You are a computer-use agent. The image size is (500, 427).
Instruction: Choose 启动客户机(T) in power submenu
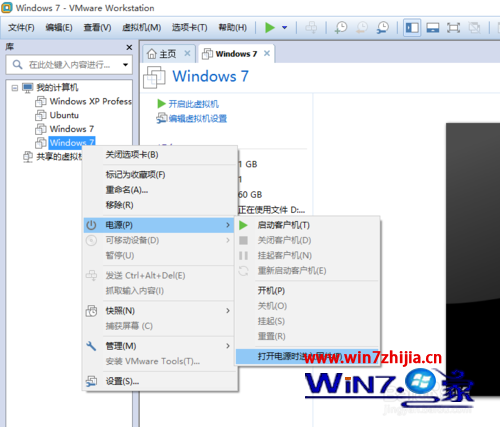[x=308, y=225]
